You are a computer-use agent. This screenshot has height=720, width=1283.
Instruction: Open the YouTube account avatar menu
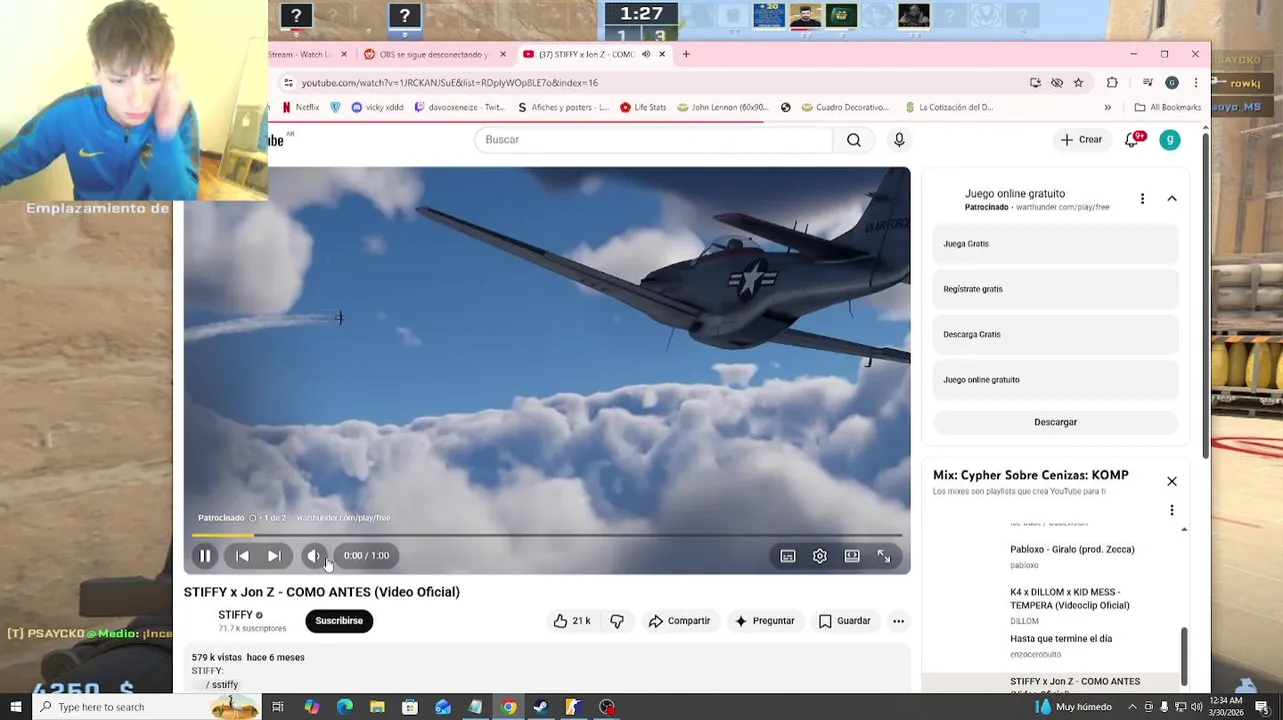1170,140
